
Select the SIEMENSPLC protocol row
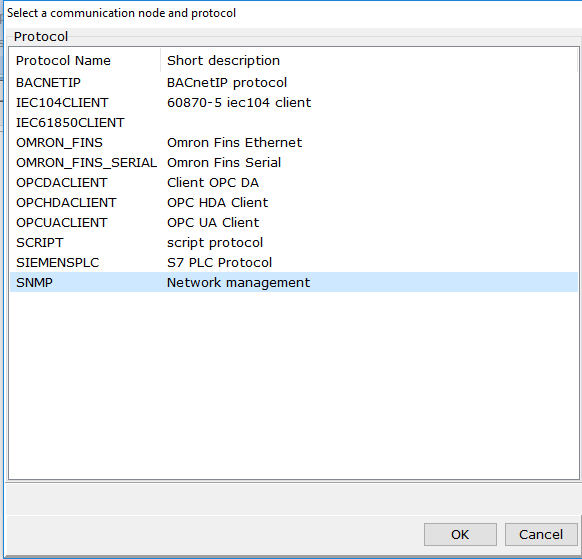pyautogui.click(x=294, y=263)
